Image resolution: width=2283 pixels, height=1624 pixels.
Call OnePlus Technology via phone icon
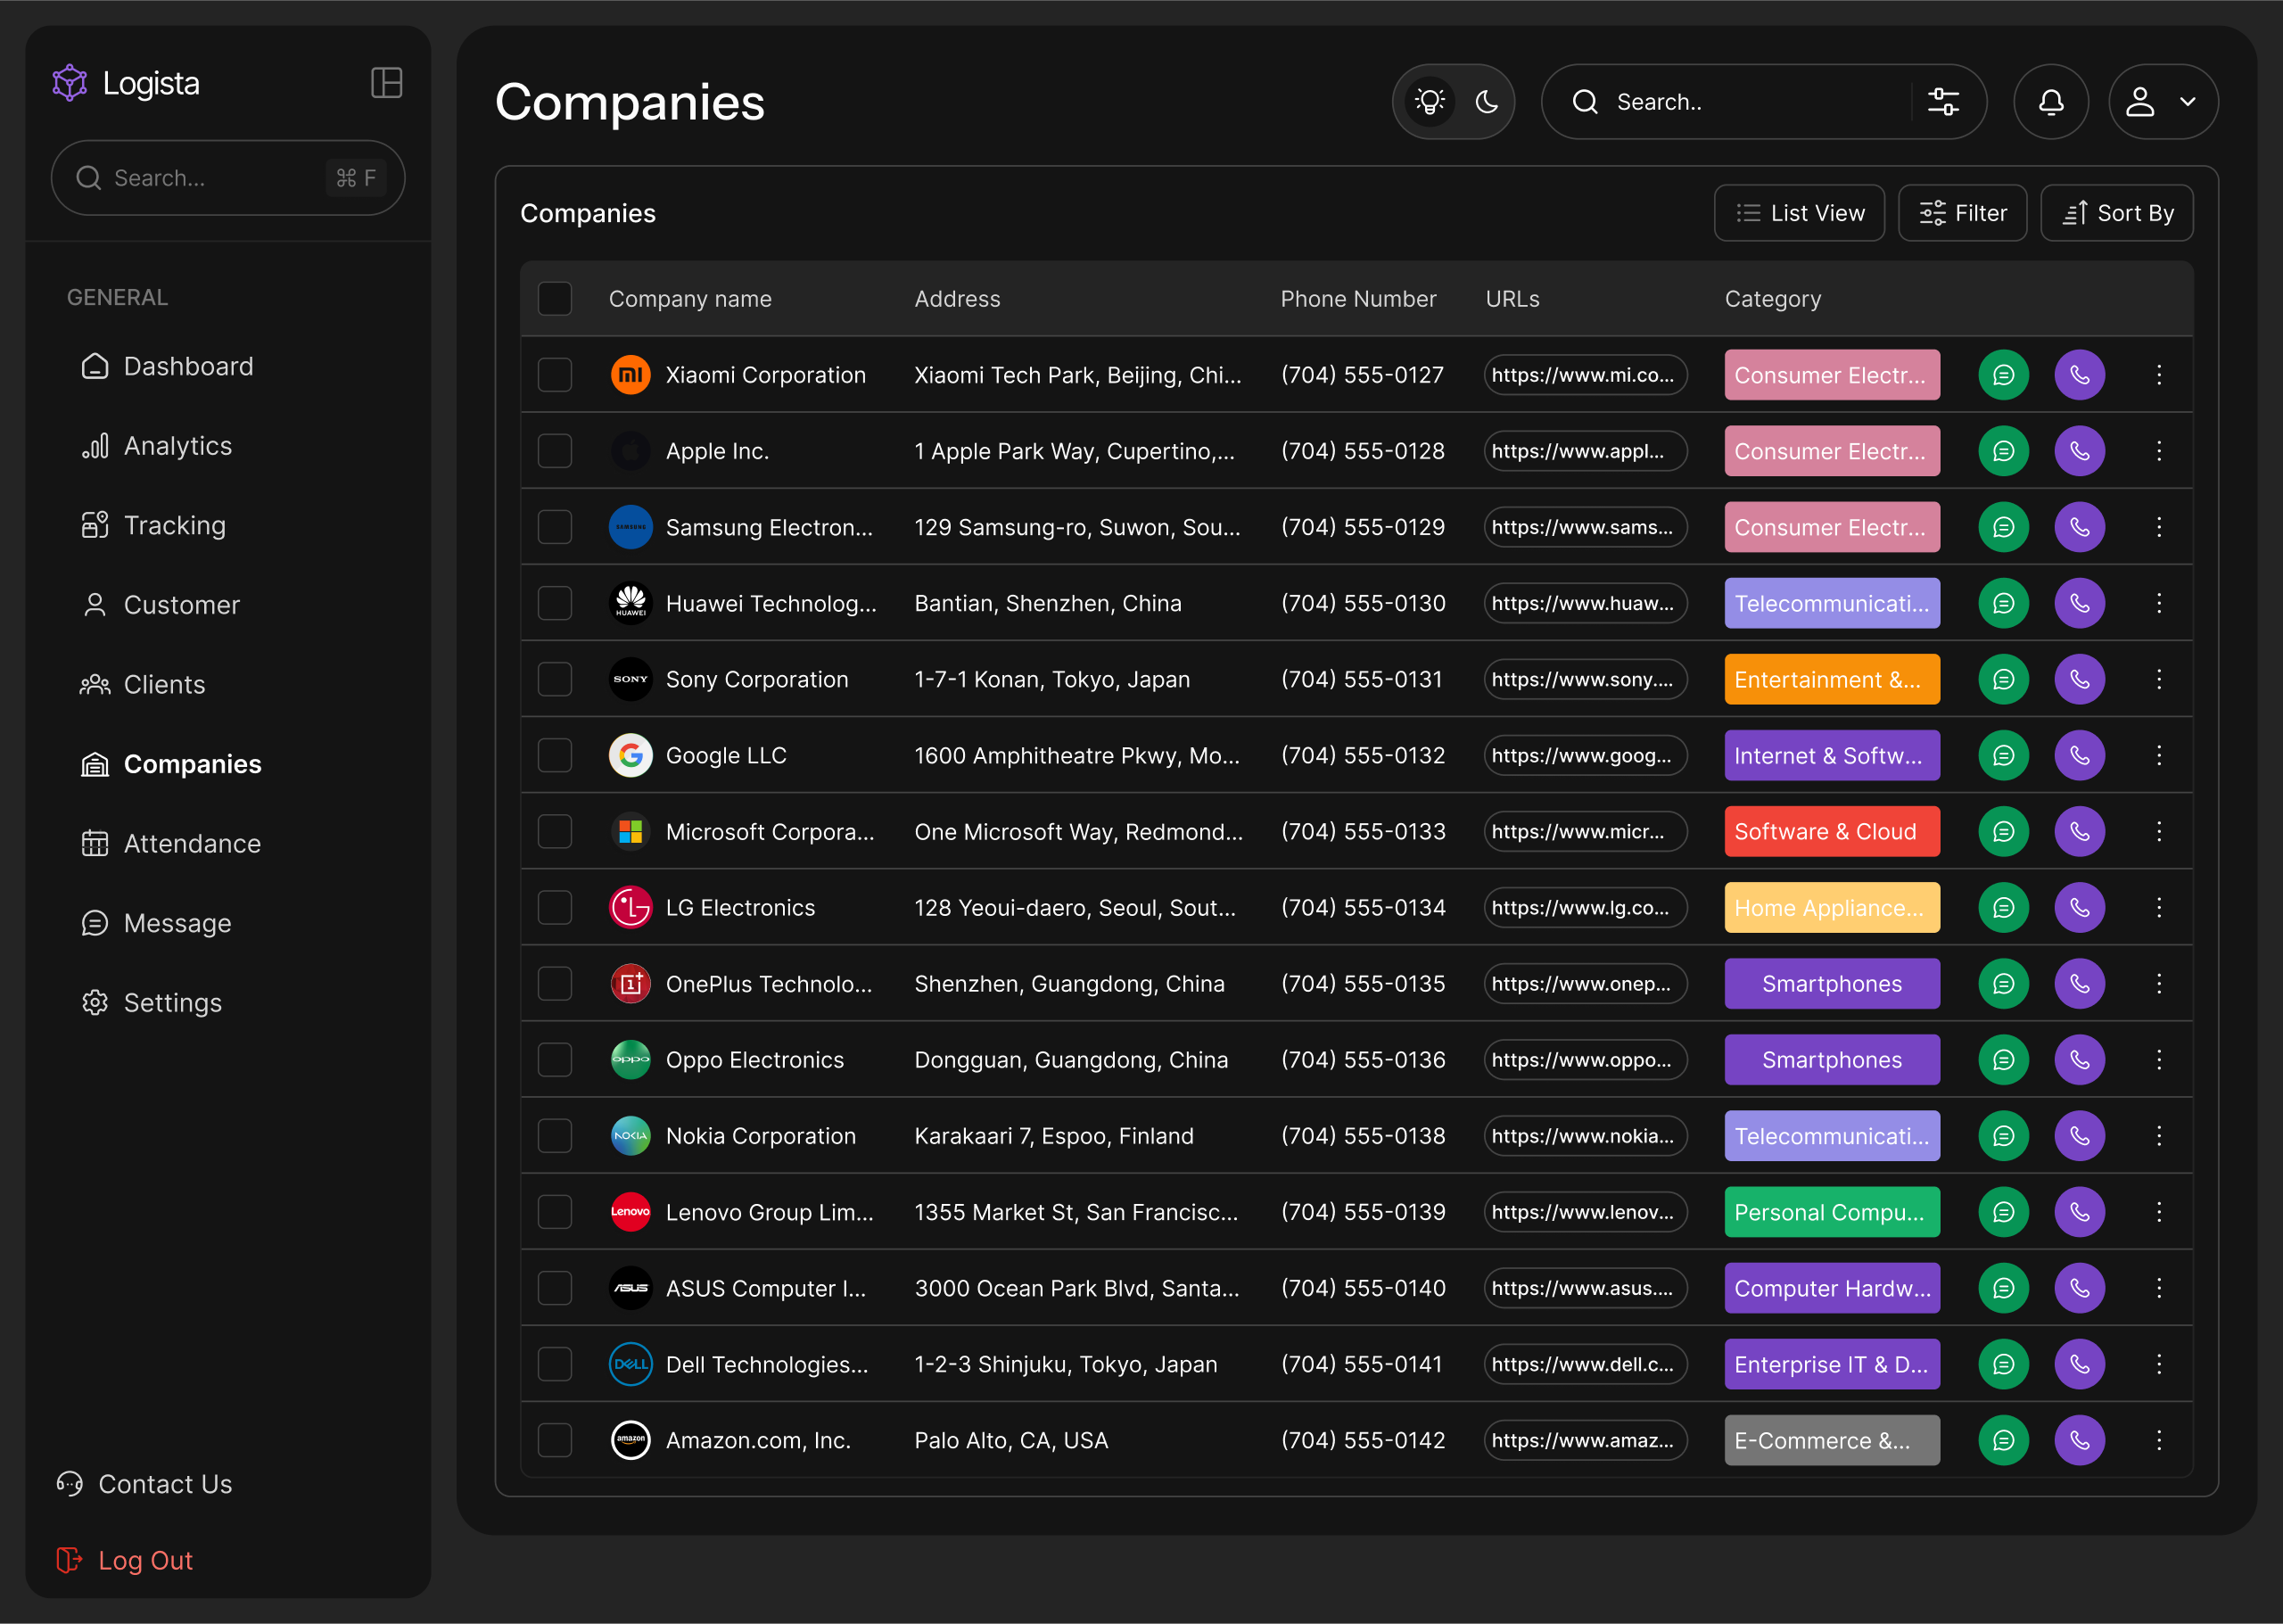[x=2079, y=983]
